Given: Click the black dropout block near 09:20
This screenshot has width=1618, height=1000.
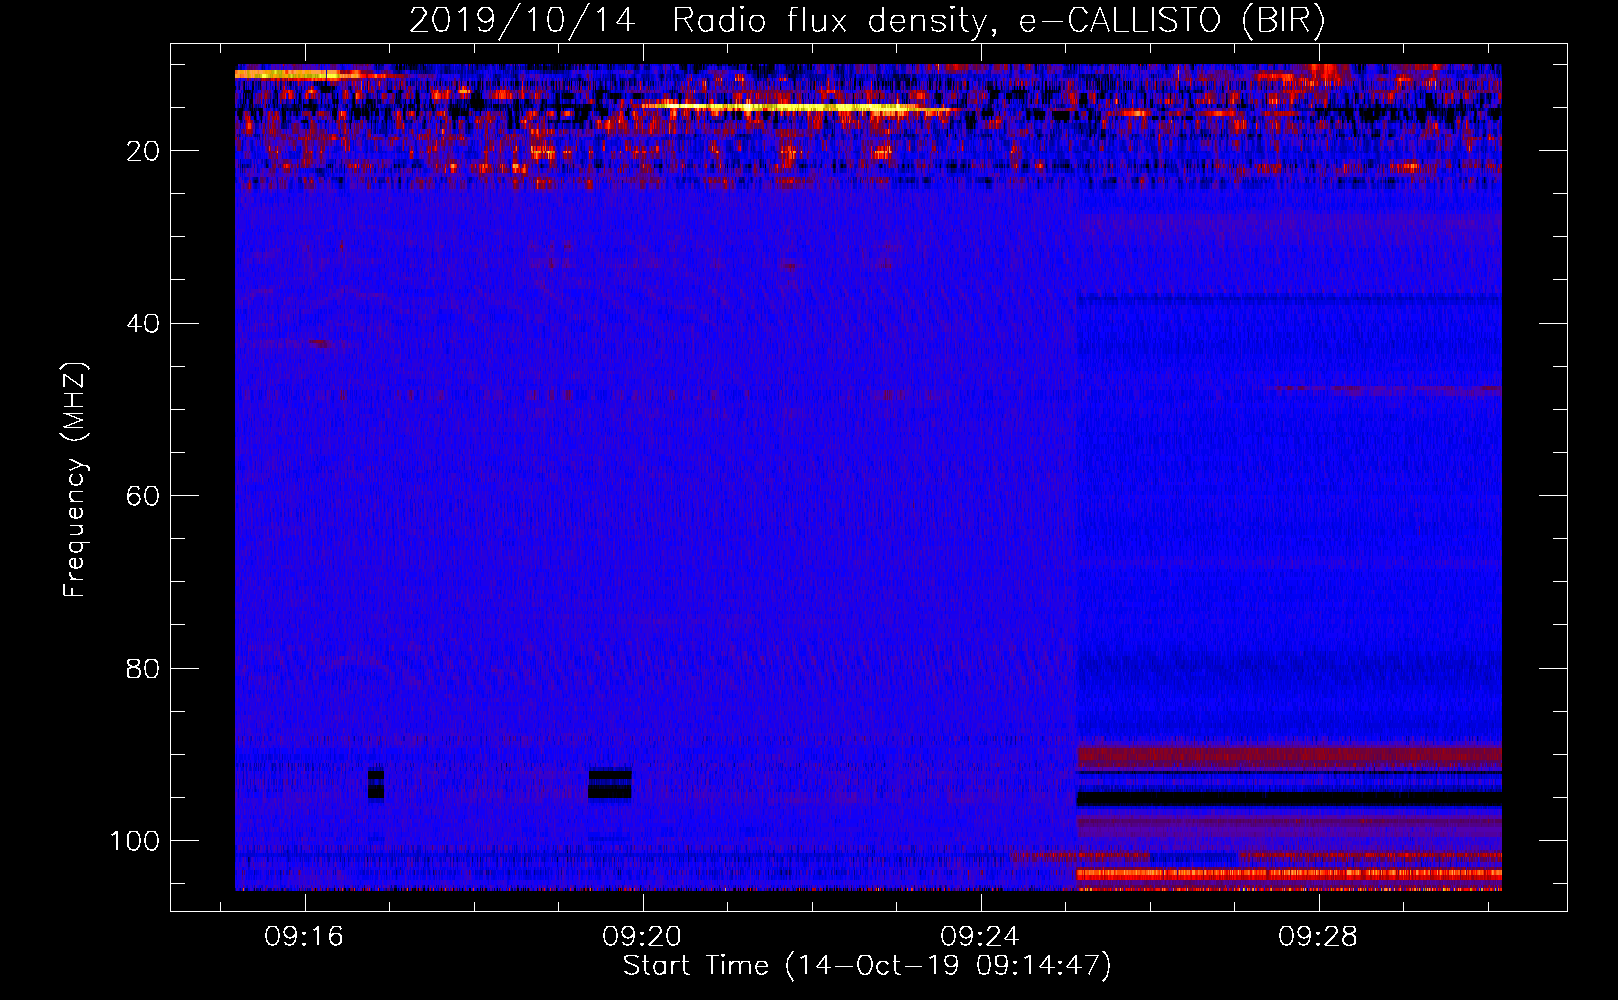Looking at the screenshot, I should tap(610, 784).
